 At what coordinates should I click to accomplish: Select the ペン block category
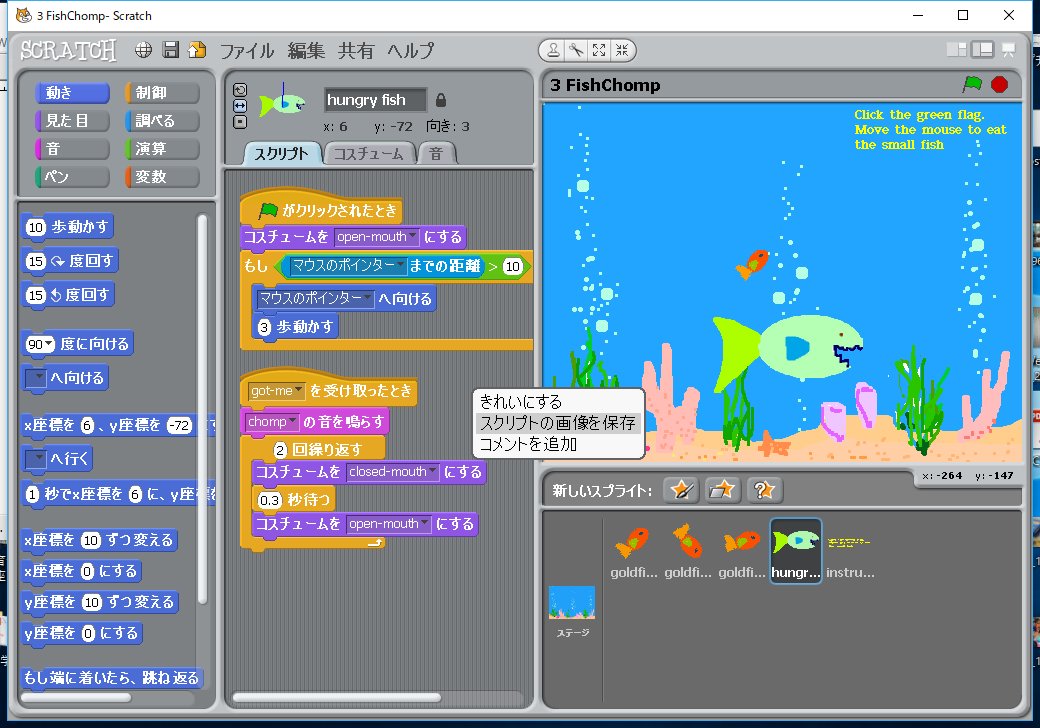pyautogui.click(x=72, y=176)
